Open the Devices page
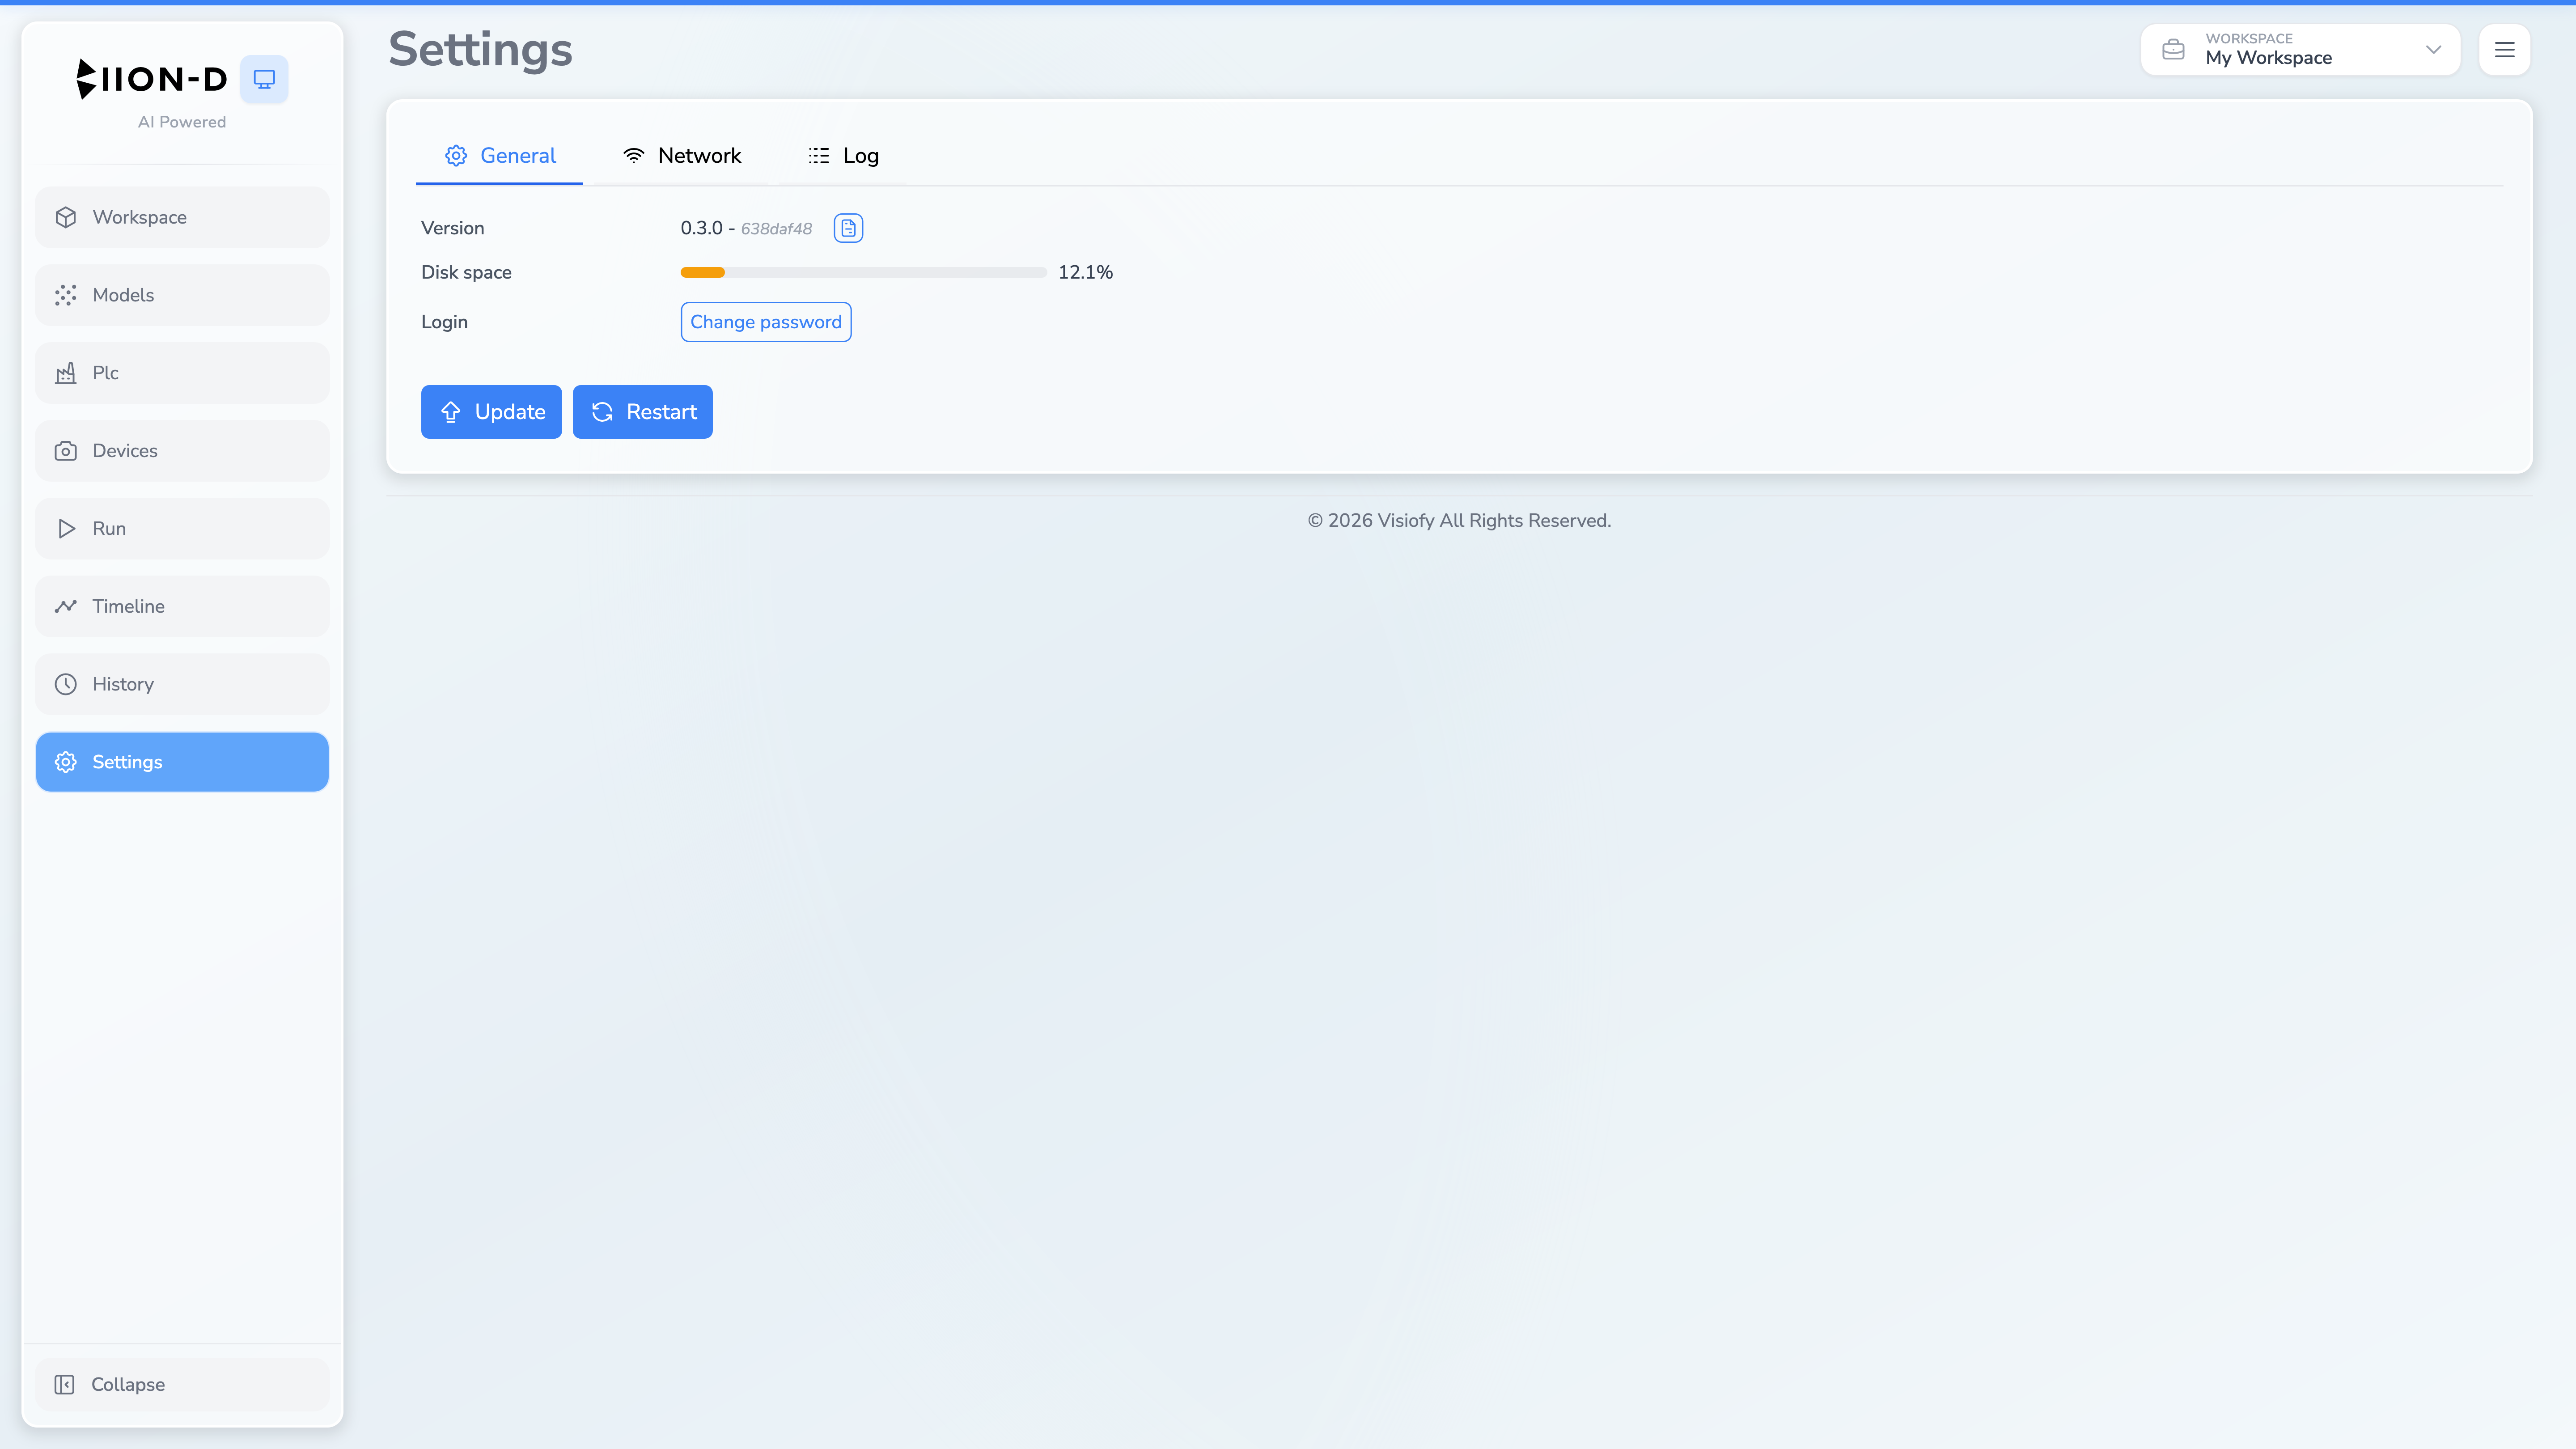The height and width of the screenshot is (1449, 2576). pos(182,451)
